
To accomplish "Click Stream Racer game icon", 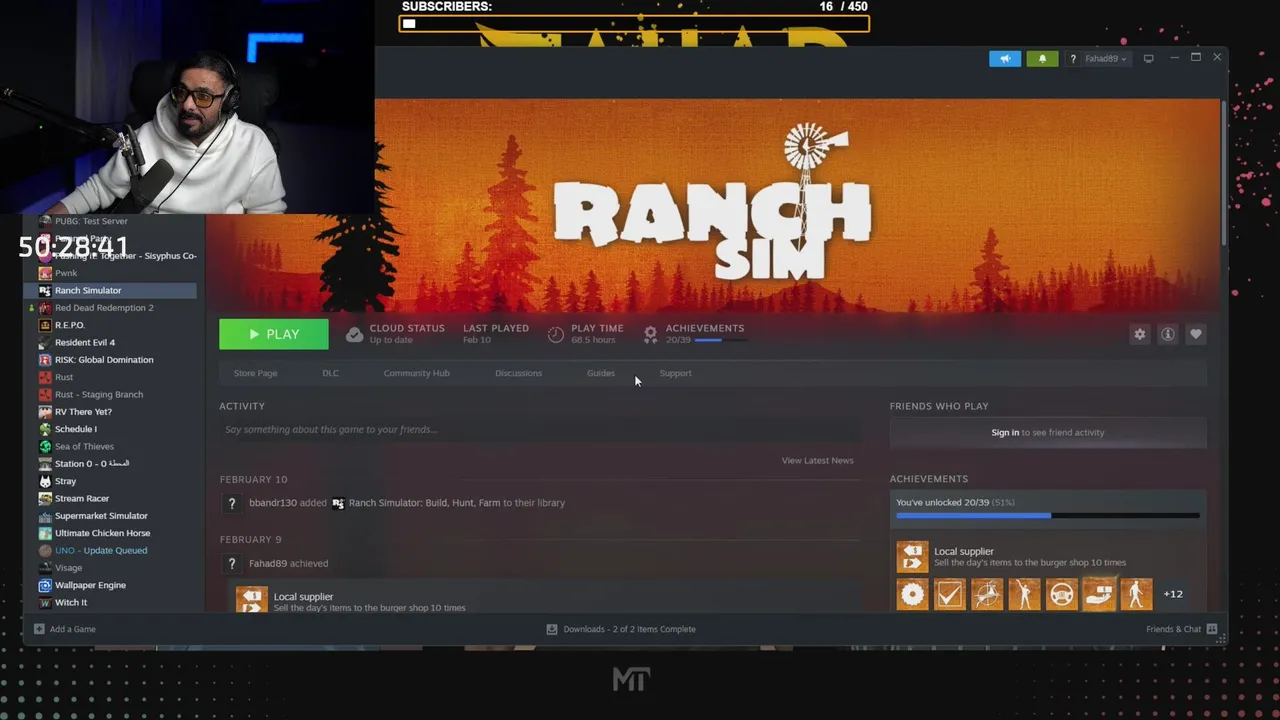I will point(45,499).
